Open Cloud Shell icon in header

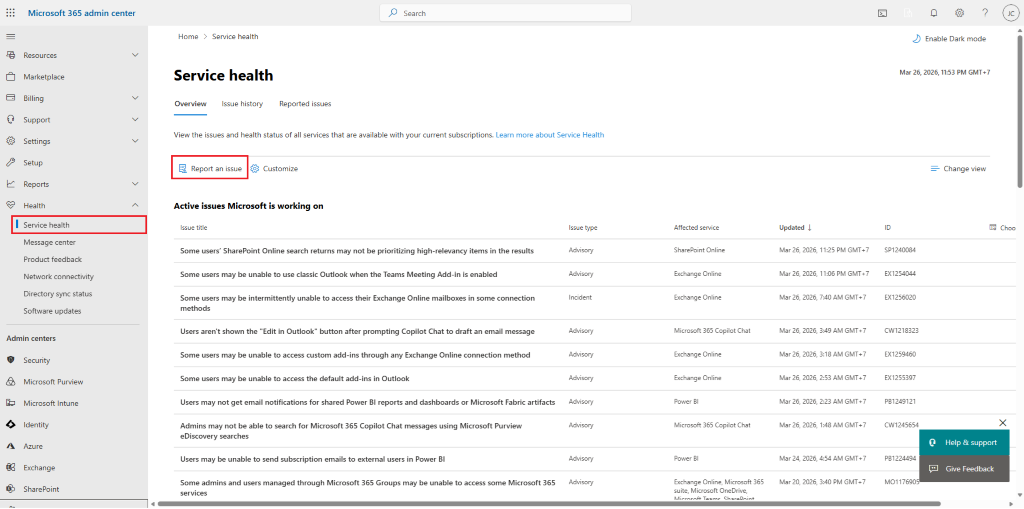click(882, 12)
